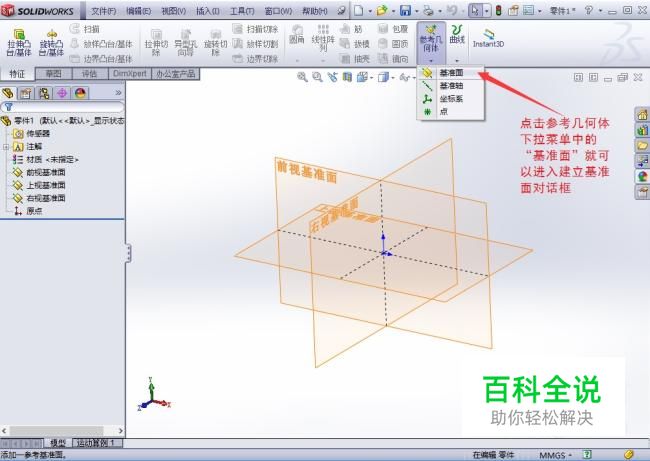Choose 放样切割 lofted cut
The image size is (650, 461).
tap(255, 44)
